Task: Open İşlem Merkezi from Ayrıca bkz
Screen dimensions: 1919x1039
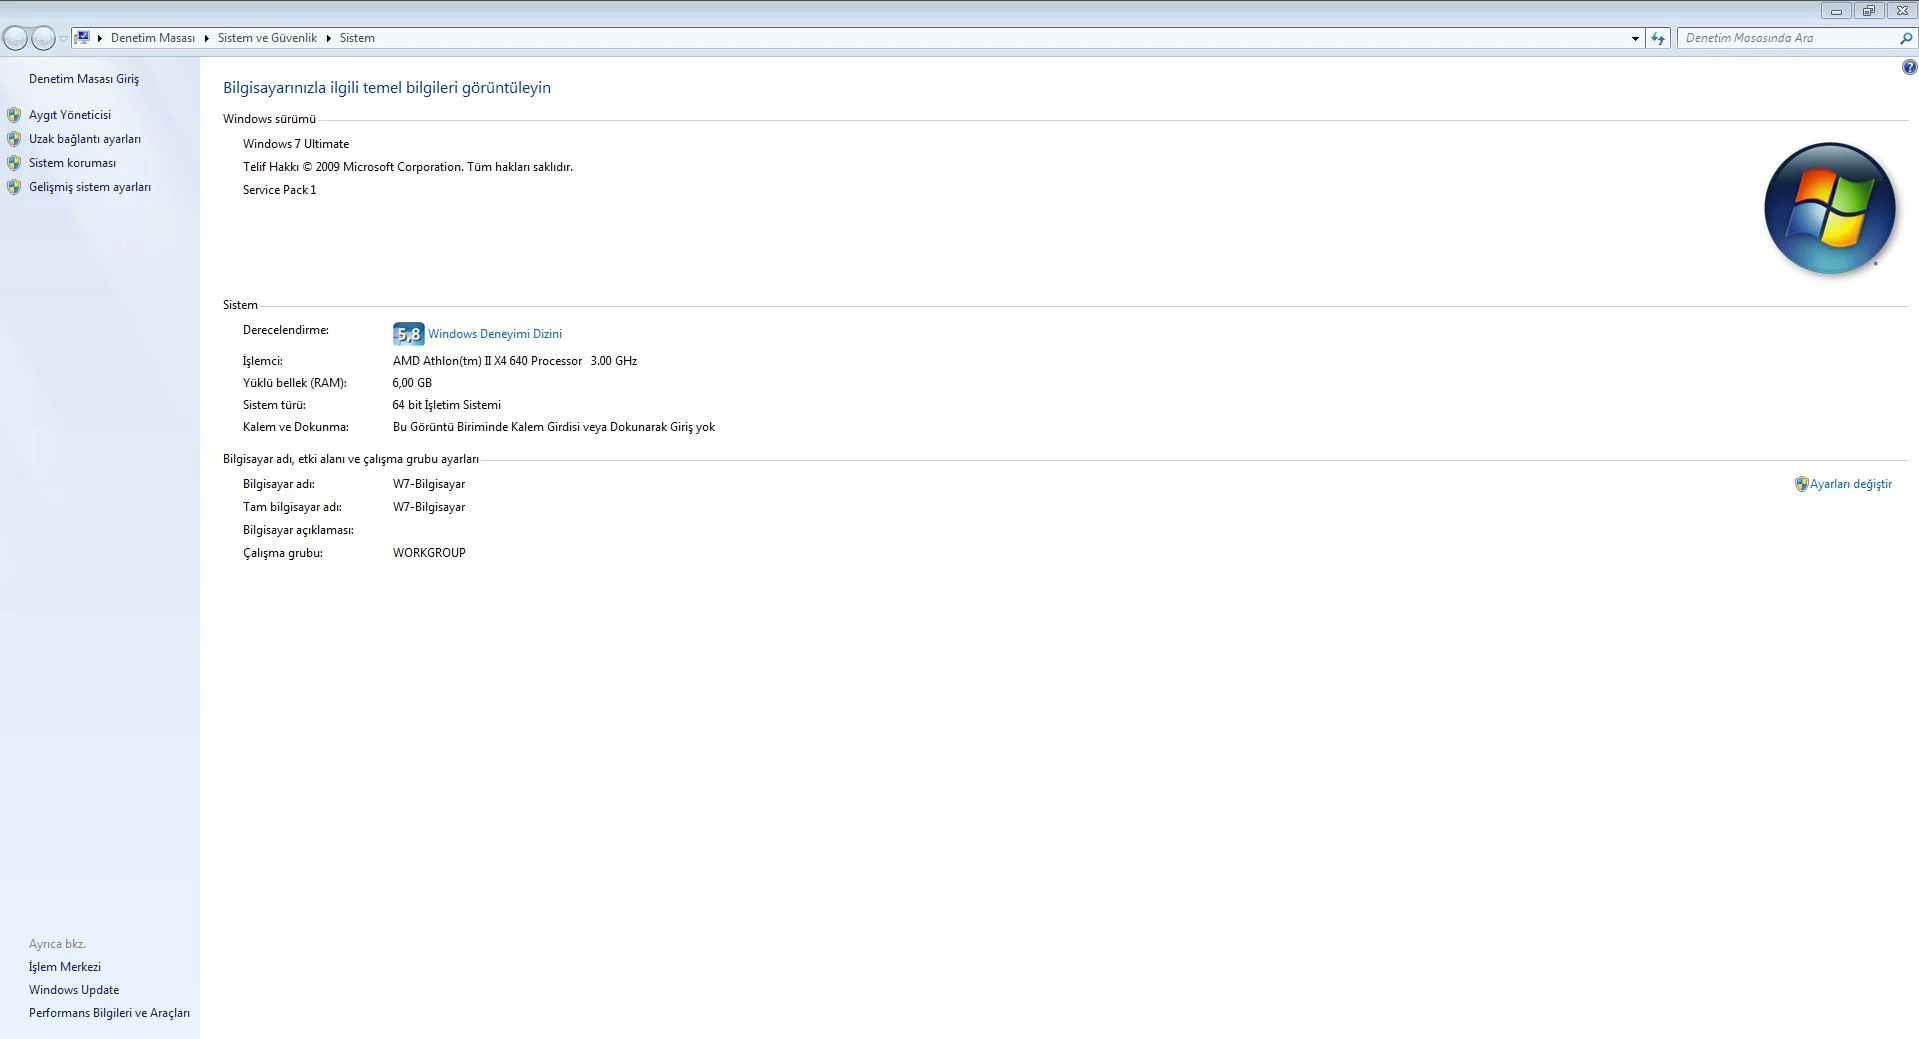Action: pyautogui.click(x=63, y=966)
